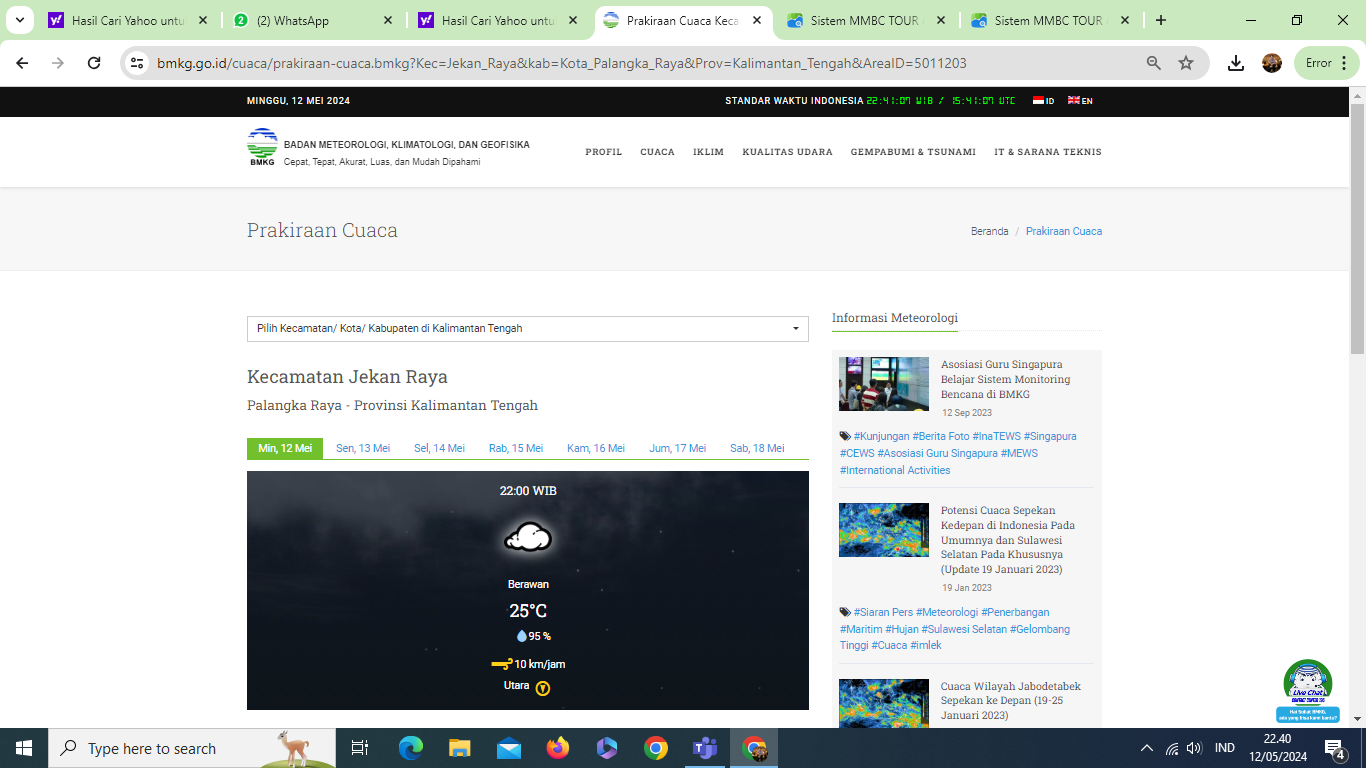Screen dimensions: 1366x768
Task: Launch Firefox from taskbar
Action: [557, 748]
